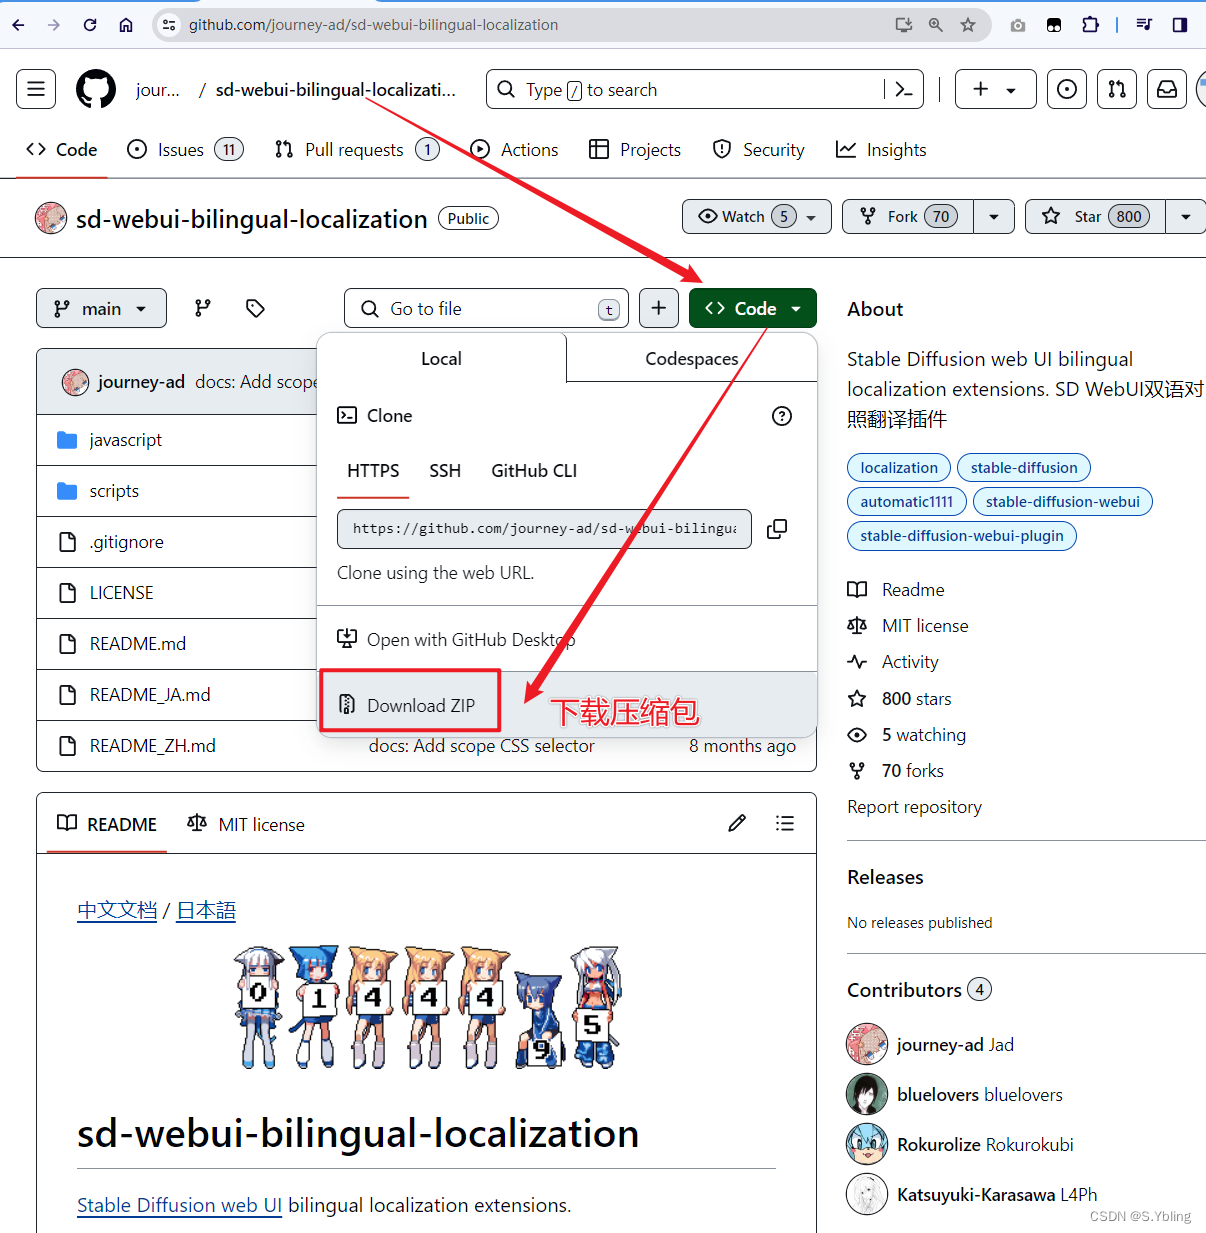Reload the page with the refresh icon
The image size is (1206, 1233).
pyautogui.click(x=90, y=25)
